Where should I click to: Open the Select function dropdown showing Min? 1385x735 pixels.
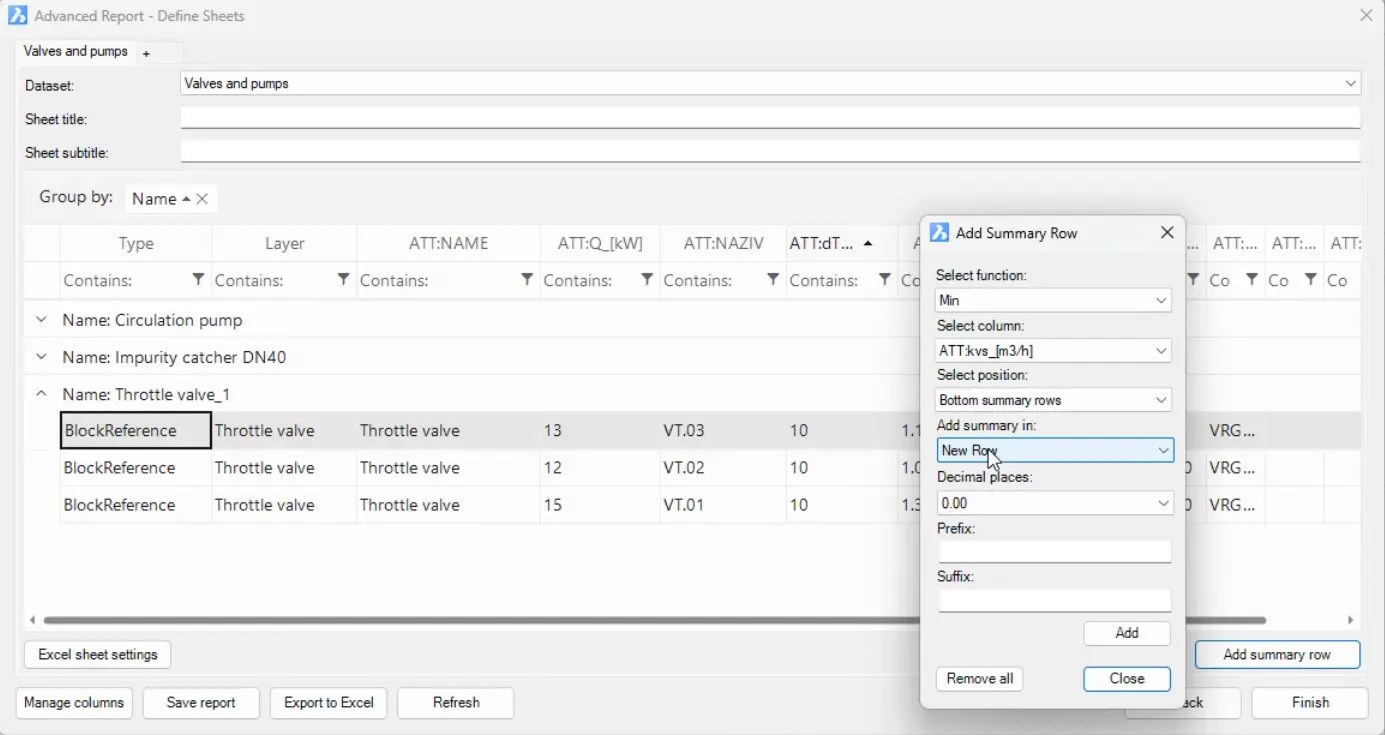click(x=1053, y=300)
